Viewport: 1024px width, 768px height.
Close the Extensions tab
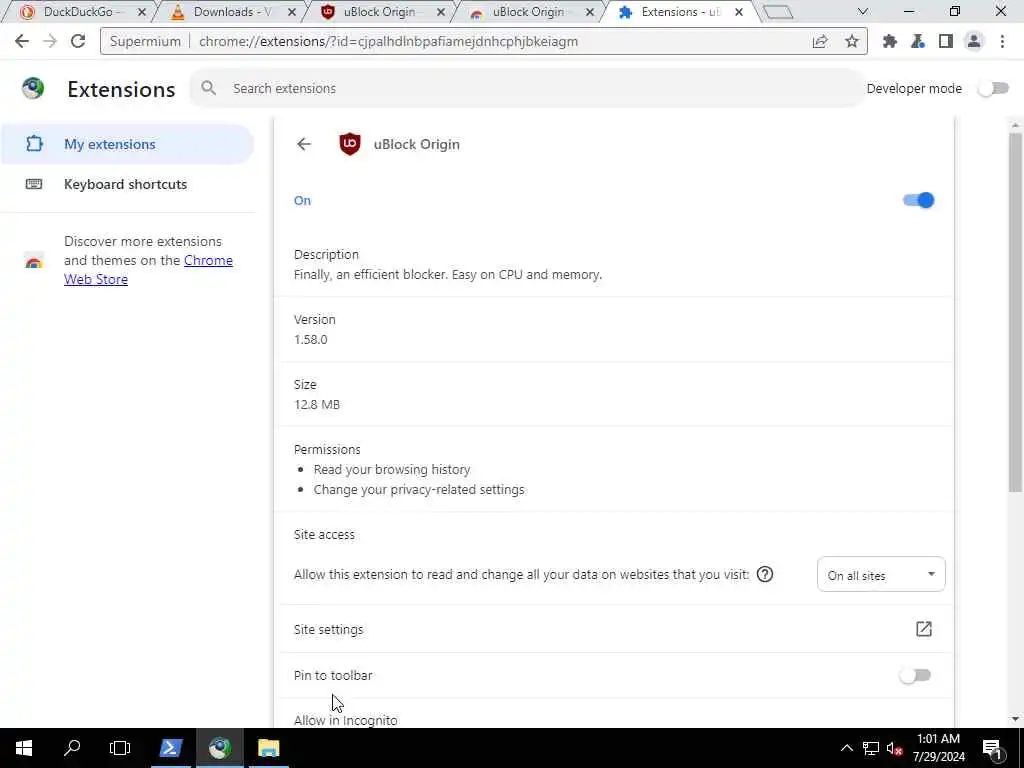click(x=739, y=12)
